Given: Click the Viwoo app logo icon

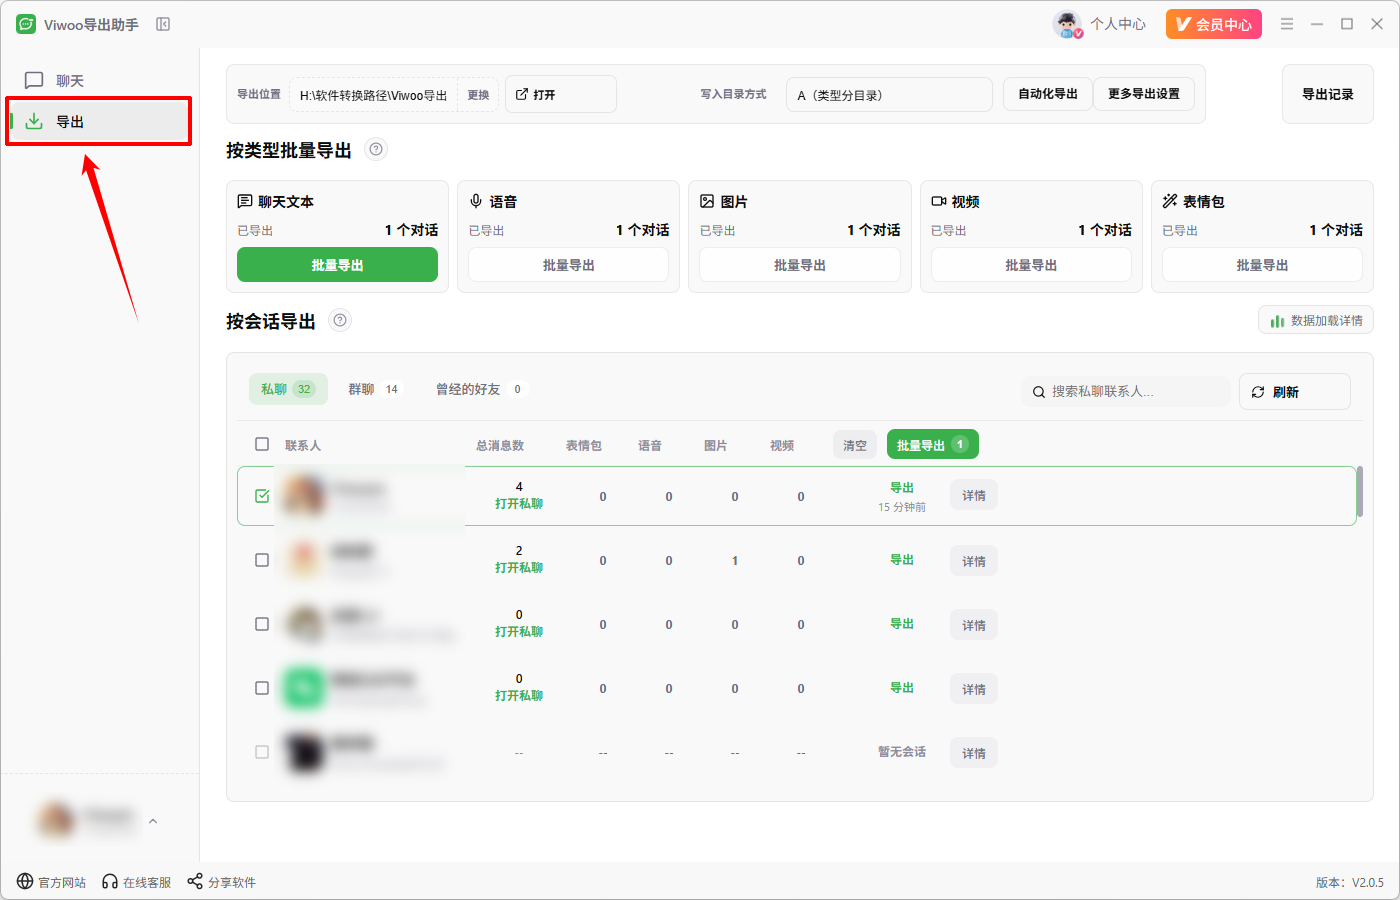Looking at the screenshot, I should click(26, 24).
